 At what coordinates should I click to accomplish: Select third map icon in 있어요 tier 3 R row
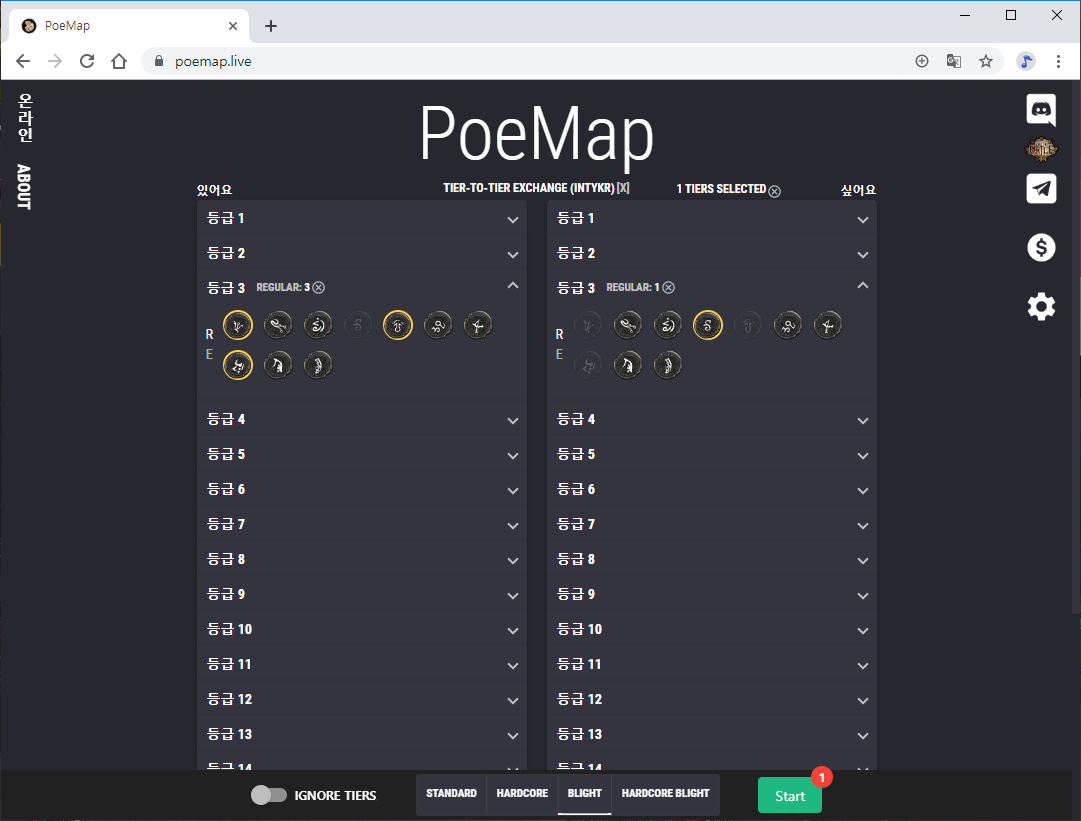[318, 325]
